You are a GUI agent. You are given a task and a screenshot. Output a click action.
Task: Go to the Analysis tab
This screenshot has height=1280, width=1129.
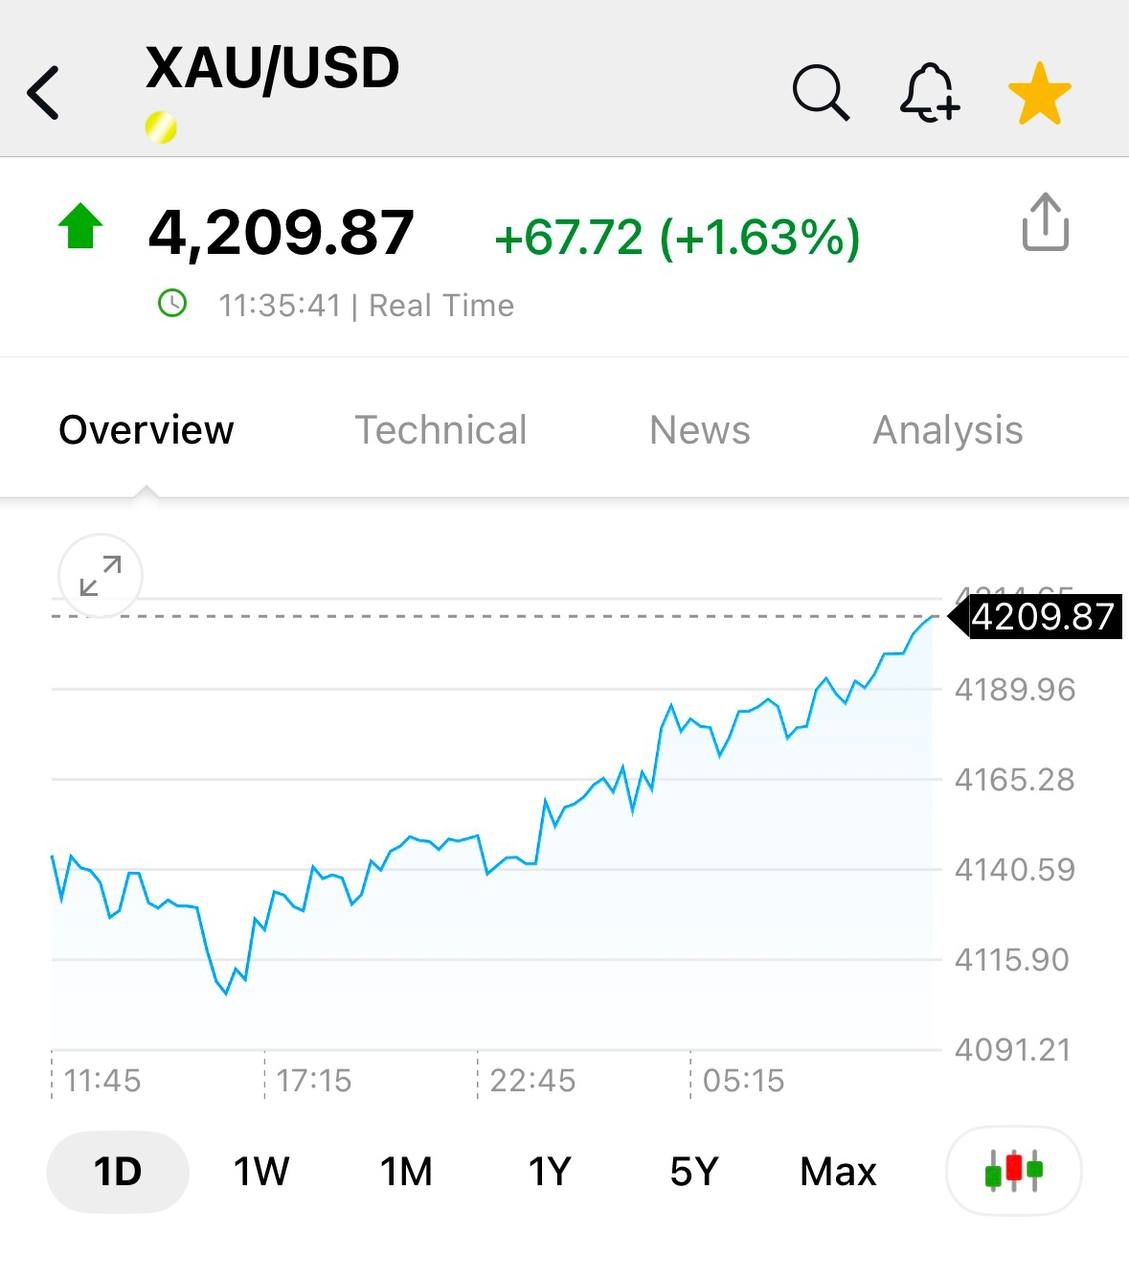point(947,430)
